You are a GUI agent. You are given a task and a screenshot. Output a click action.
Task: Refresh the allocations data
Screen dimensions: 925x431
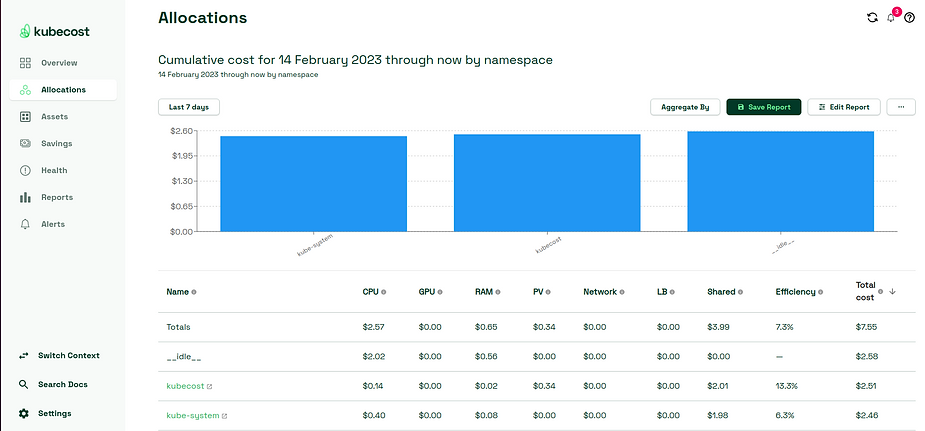click(x=872, y=18)
